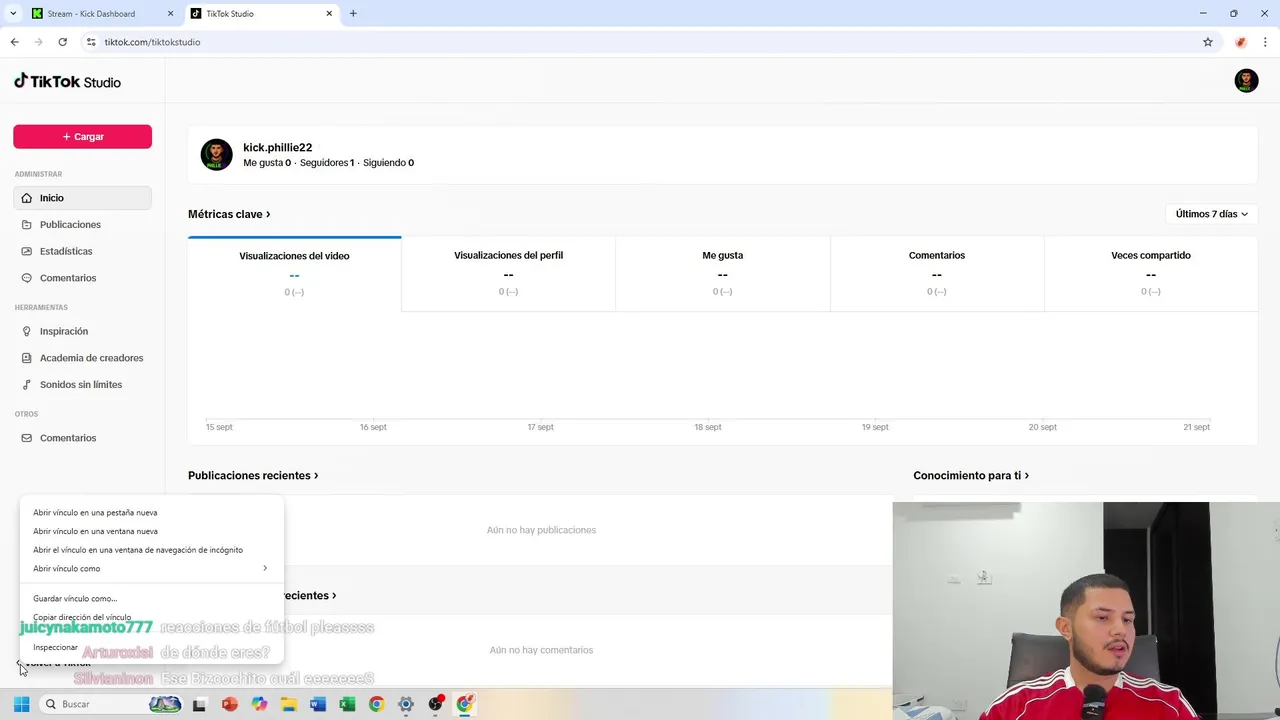Click the Chrome profile icon in the toolbar

pyautogui.click(x=1240, y=42)
